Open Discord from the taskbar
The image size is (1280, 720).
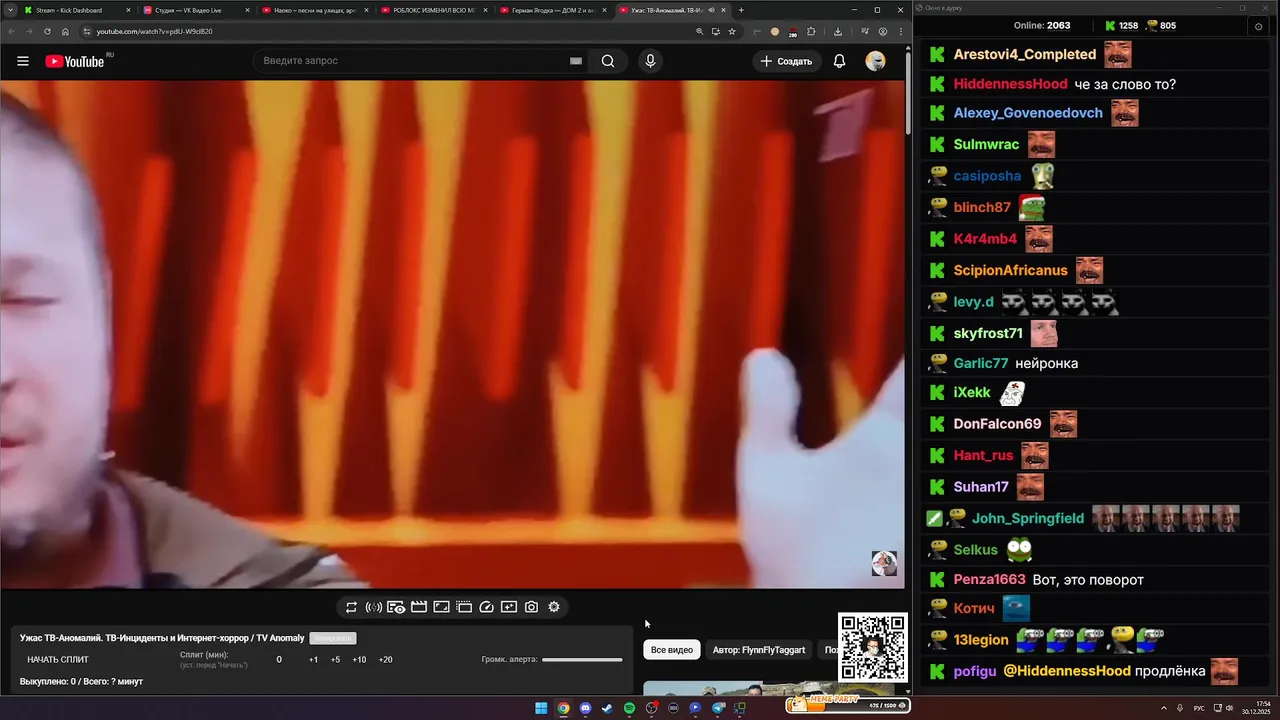[x=585, y=708]
